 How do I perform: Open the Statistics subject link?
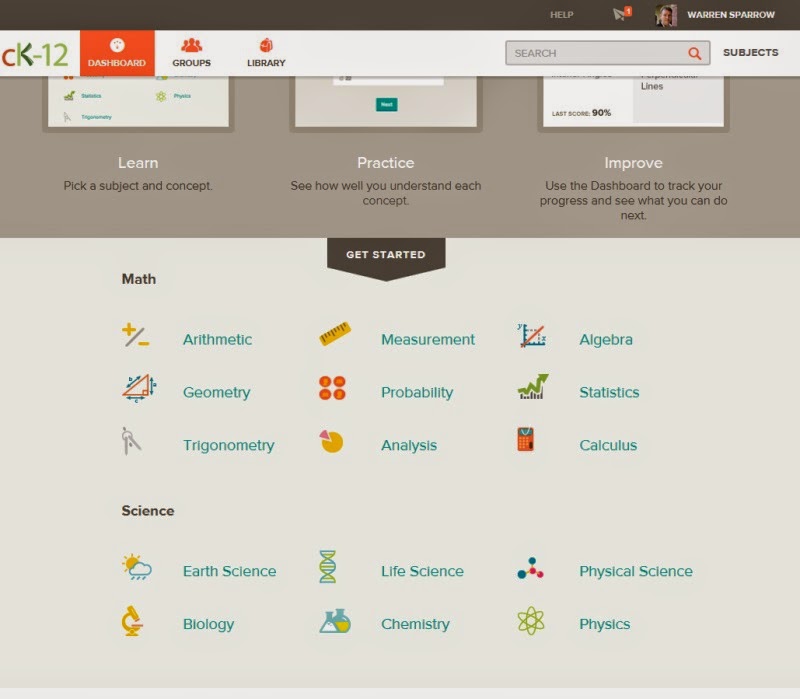(609, 392)
